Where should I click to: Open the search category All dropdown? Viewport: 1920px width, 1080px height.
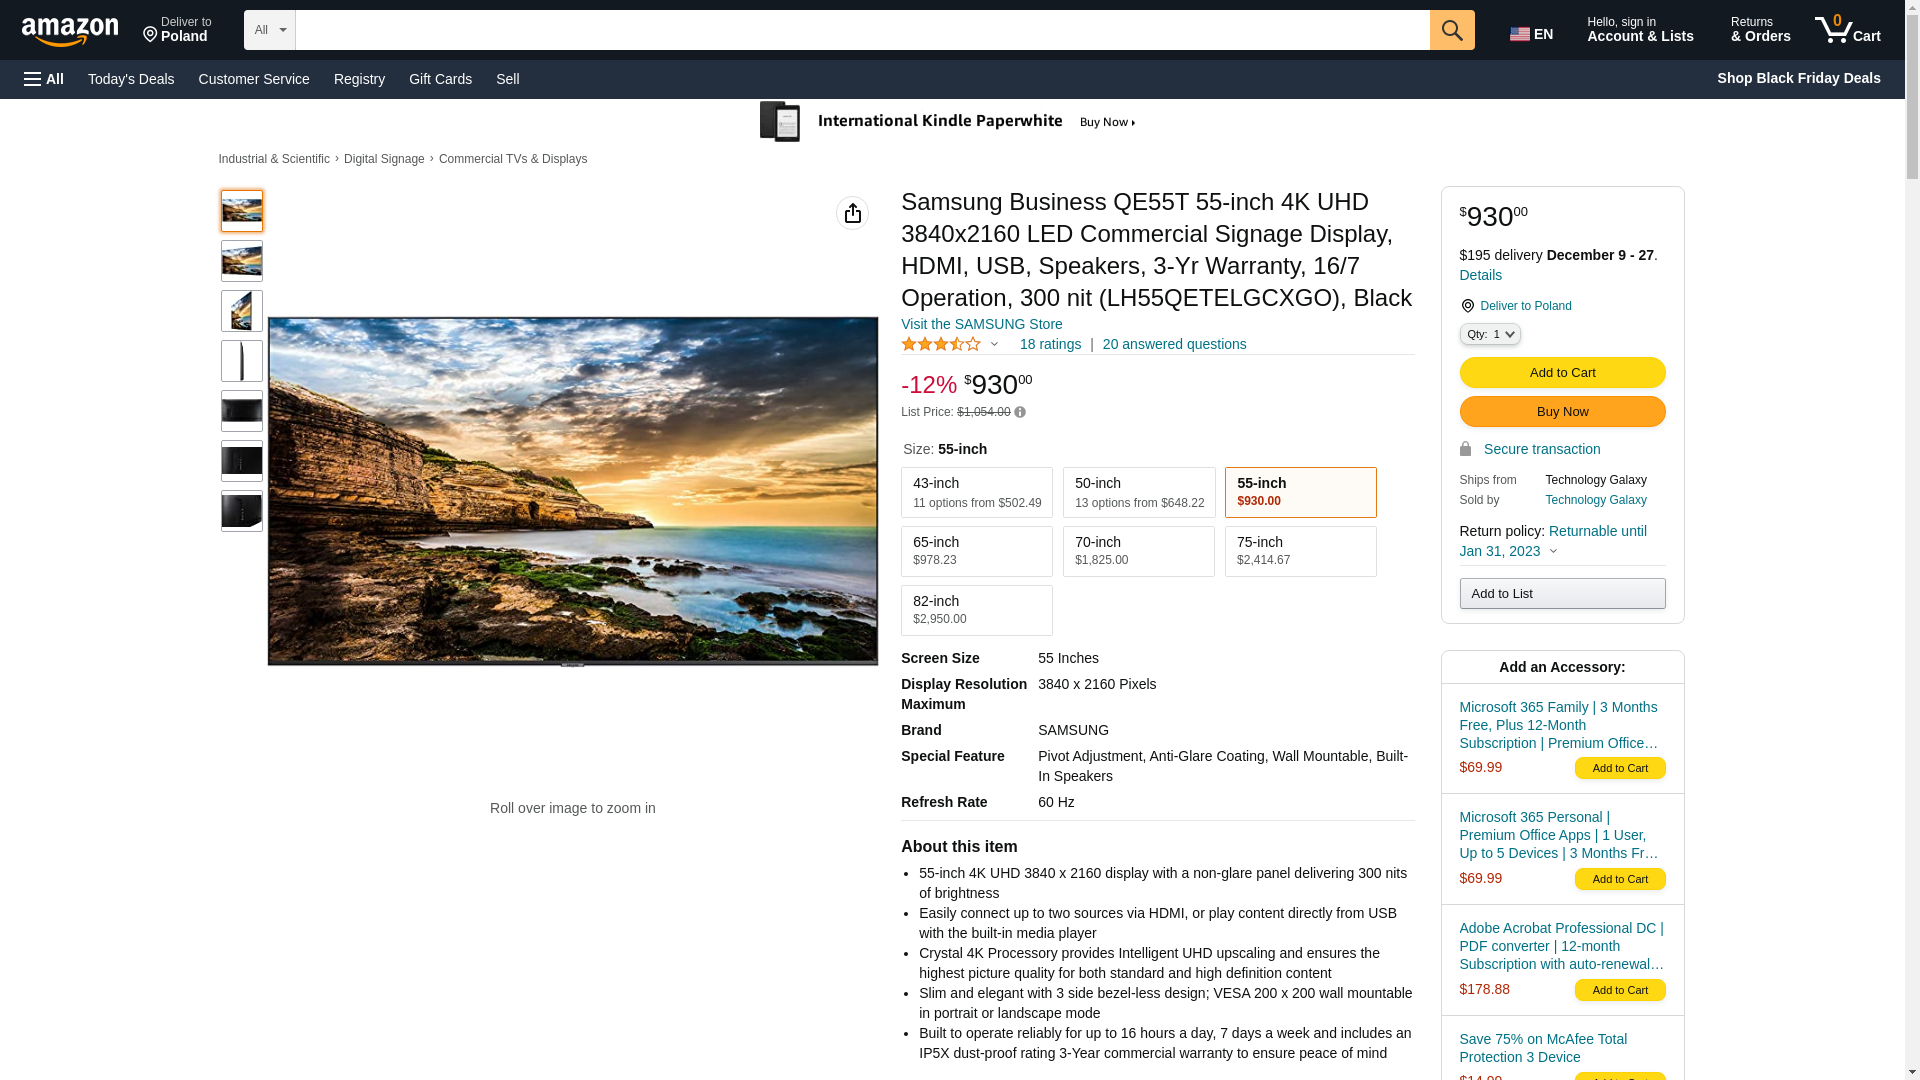[x=269, y=30]
